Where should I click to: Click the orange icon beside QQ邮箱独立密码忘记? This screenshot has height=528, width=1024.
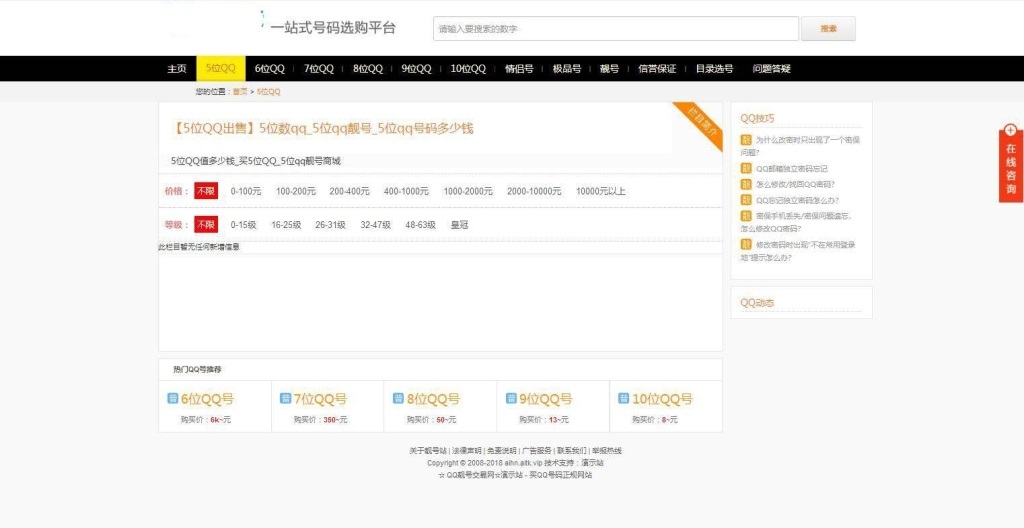tap(745, 169)
